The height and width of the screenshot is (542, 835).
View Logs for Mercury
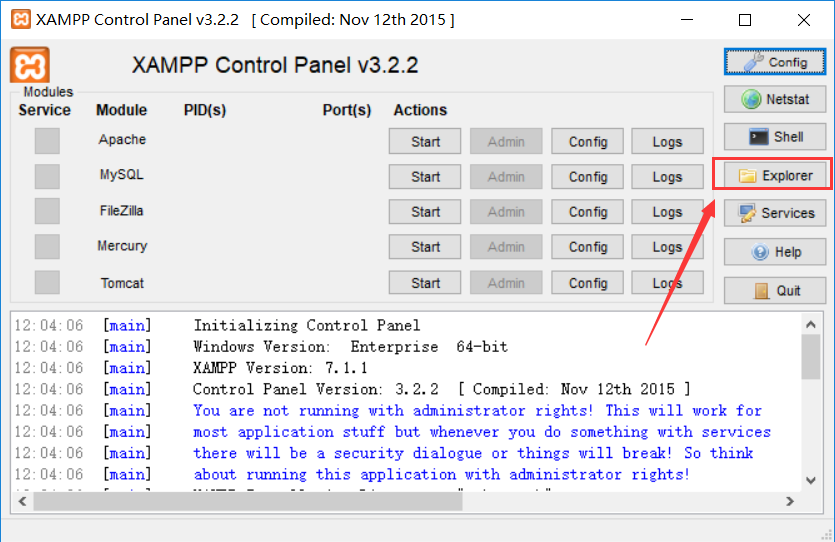pos(667,247)
